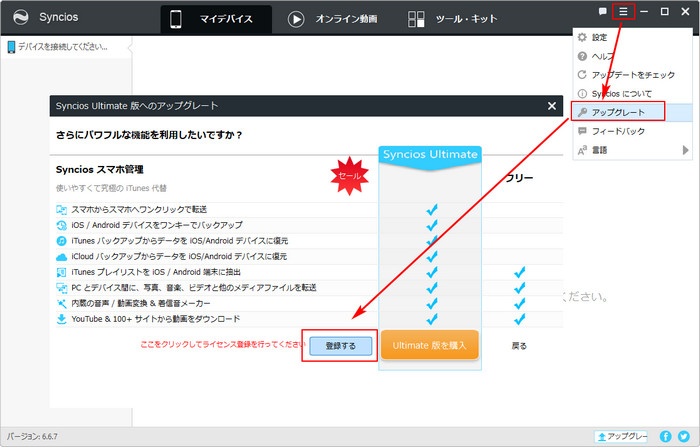The width and height of the screenshot is (700, 447).
Task: Click the 登録する button
Action: point(341,346)
